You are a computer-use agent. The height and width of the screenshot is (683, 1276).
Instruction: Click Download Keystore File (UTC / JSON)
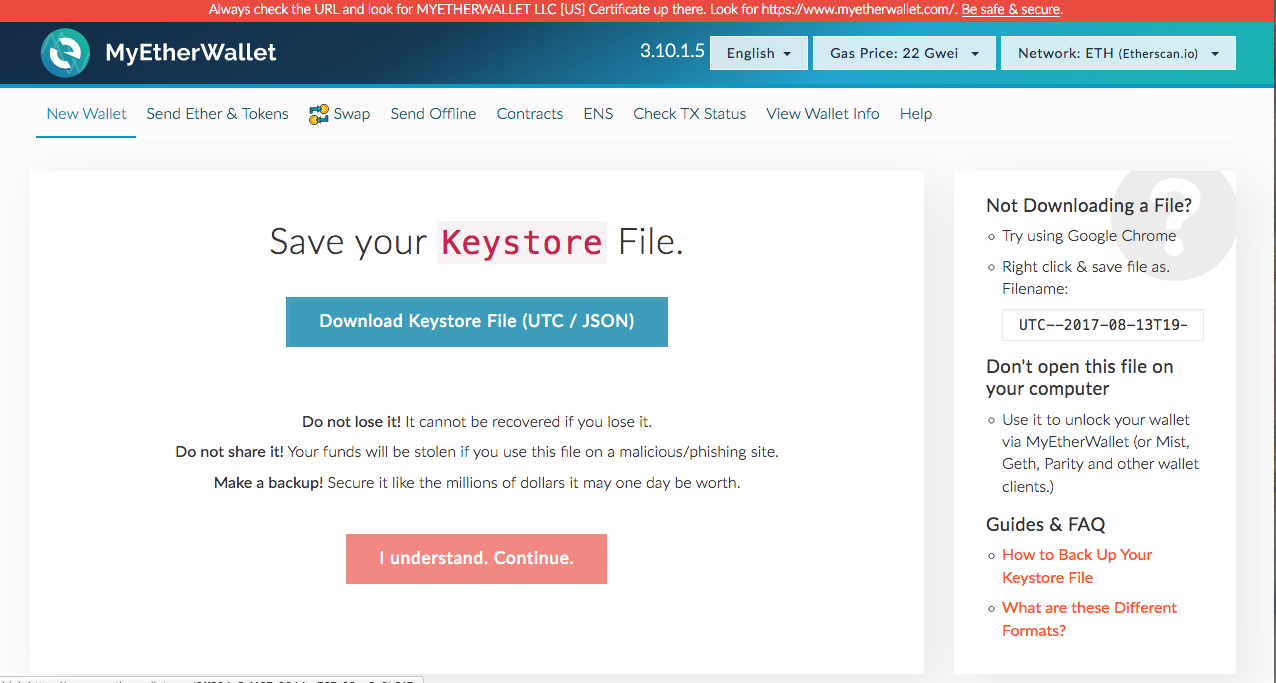point(477,322)
